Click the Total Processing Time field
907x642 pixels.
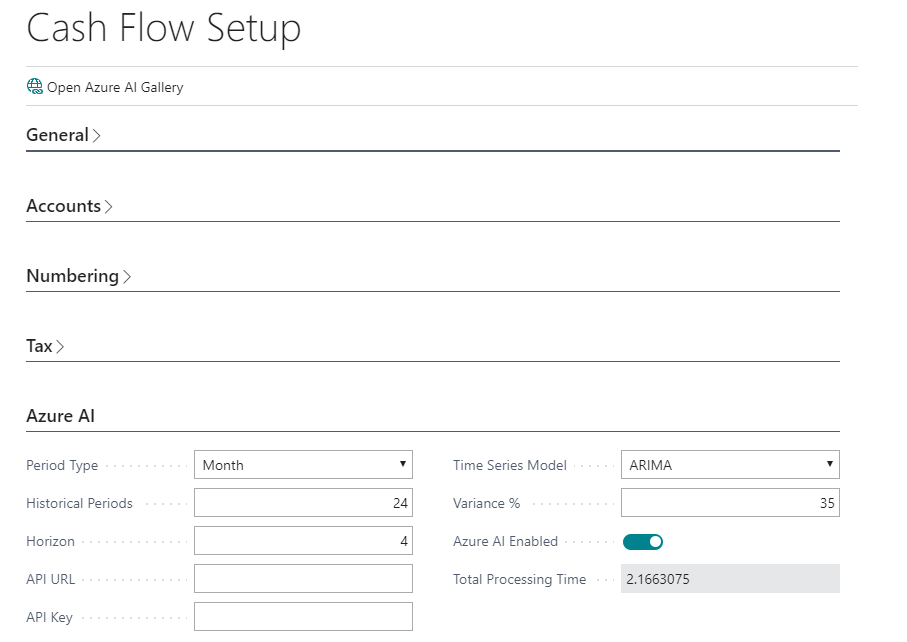click(x=730, y=579)
